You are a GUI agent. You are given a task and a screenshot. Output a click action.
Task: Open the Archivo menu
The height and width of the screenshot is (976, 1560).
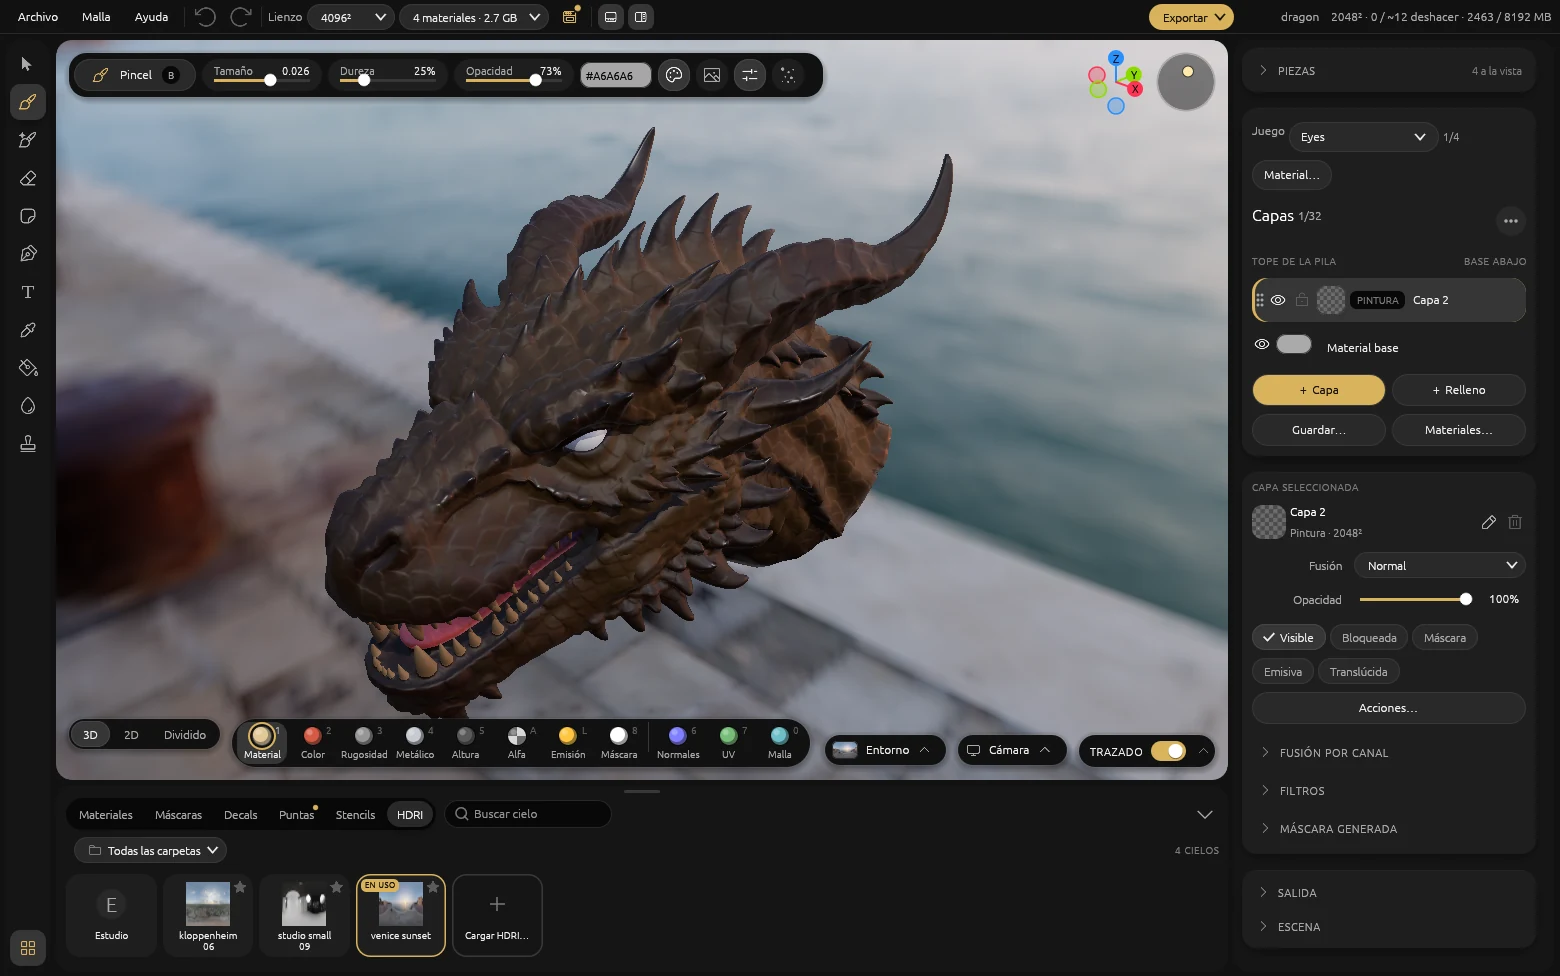38,17
